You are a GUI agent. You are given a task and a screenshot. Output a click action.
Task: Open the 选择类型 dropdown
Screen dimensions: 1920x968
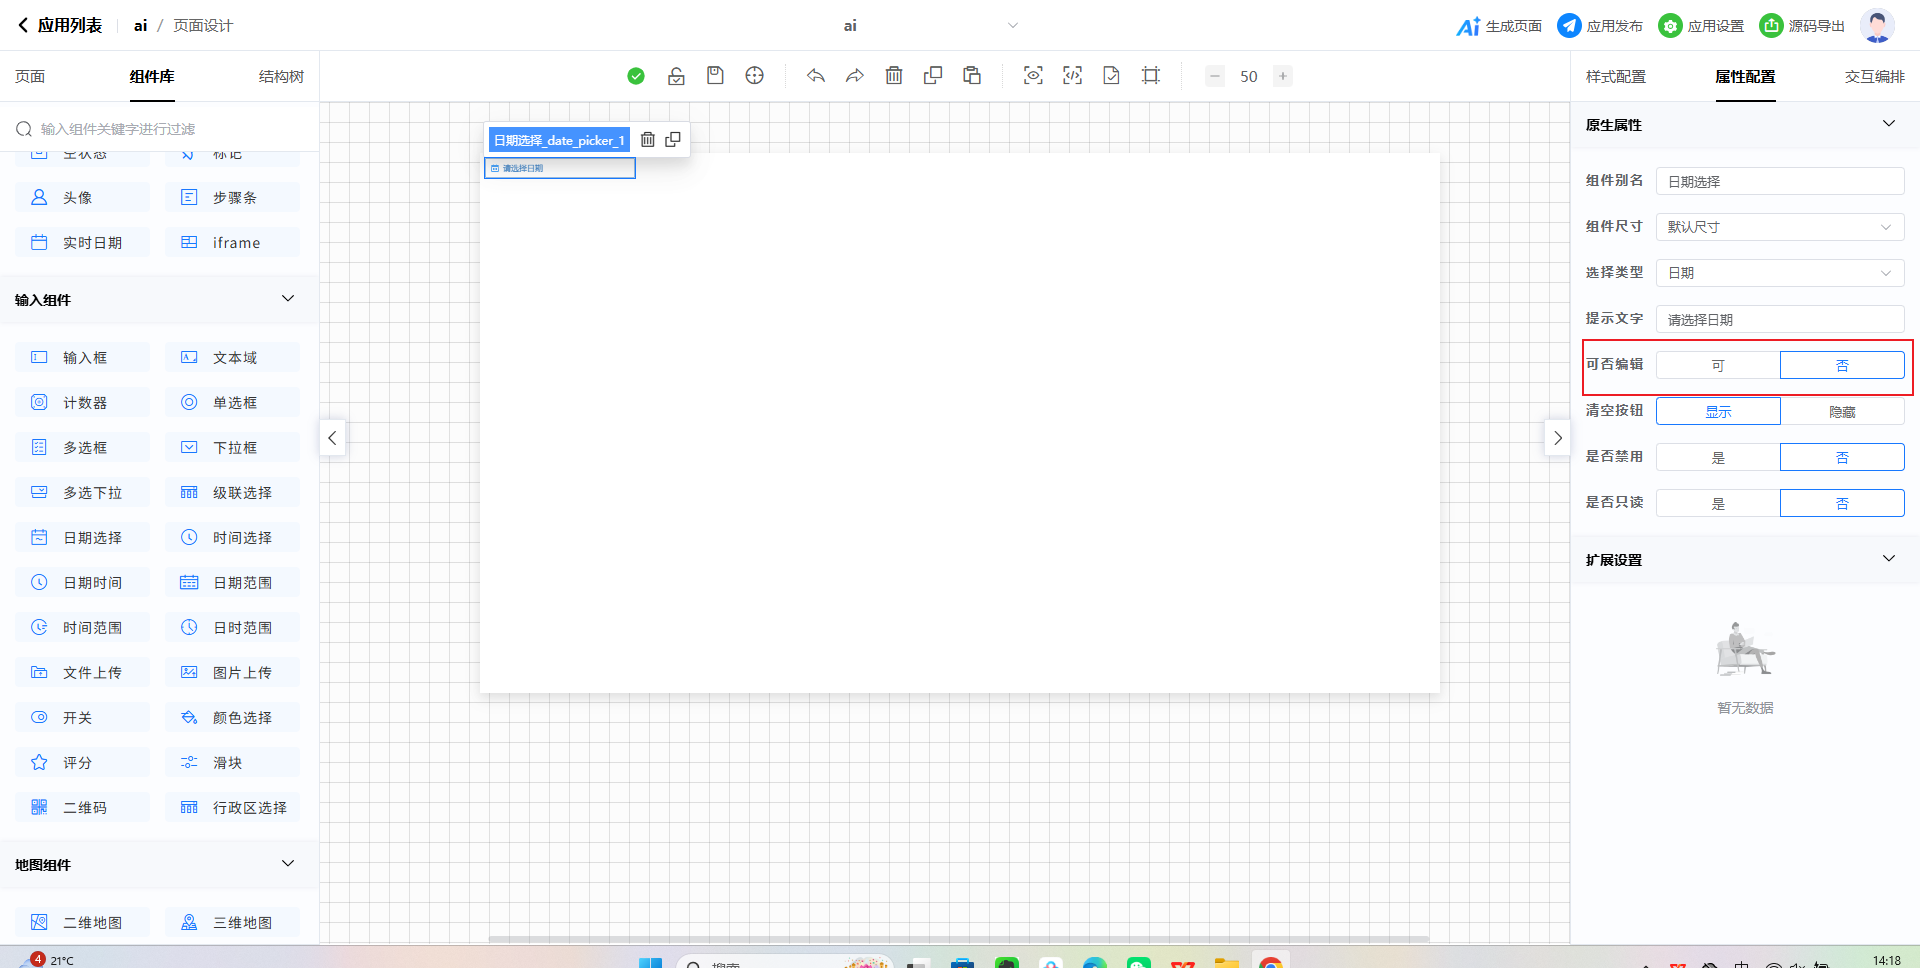[1780, 273]
